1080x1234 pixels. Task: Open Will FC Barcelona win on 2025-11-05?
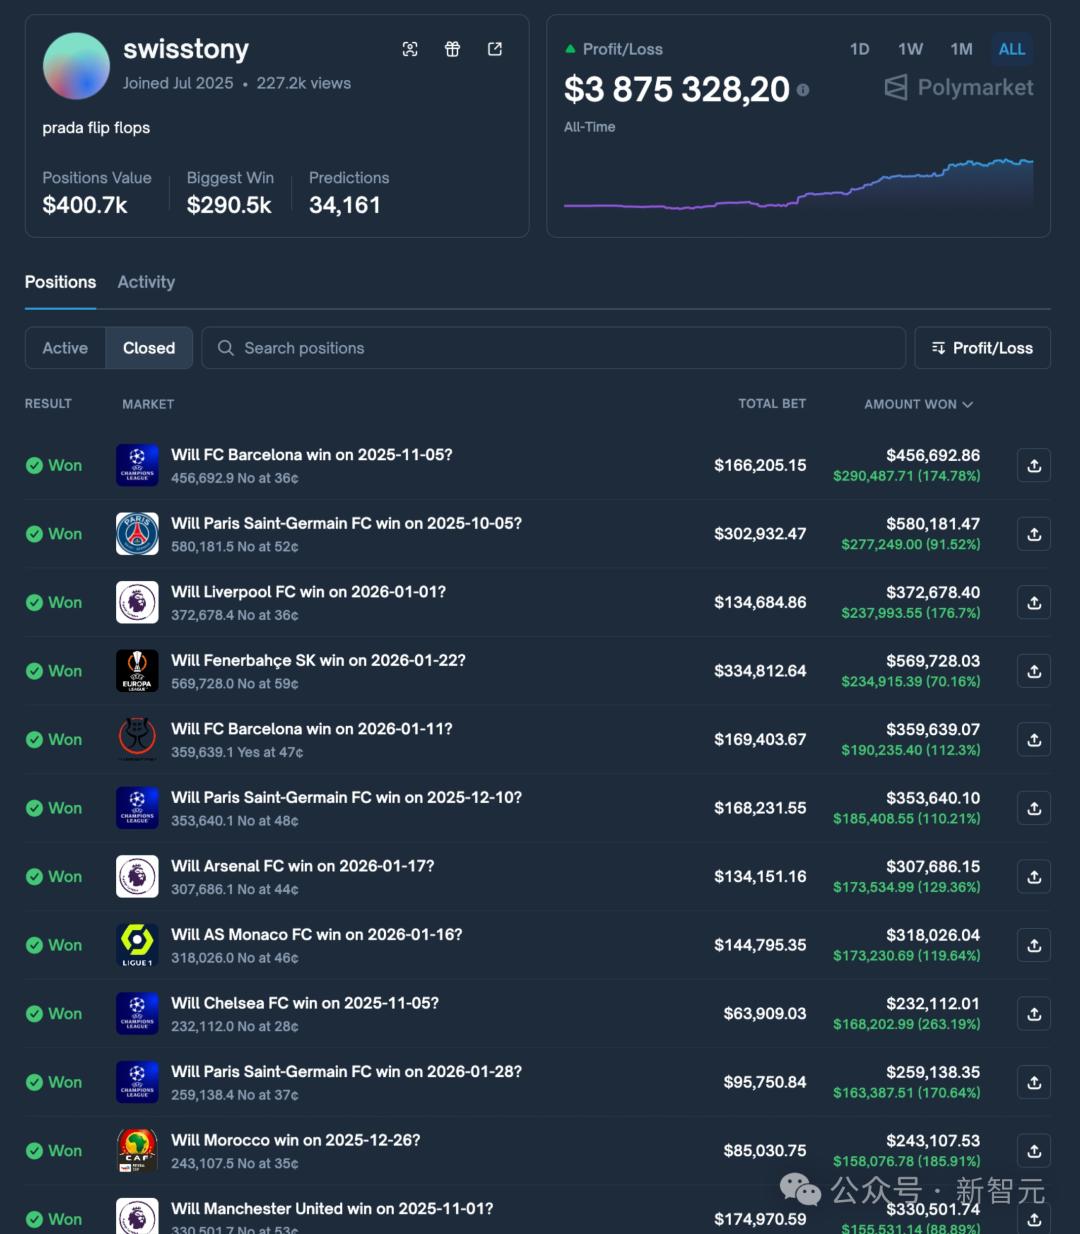(311, 455)
